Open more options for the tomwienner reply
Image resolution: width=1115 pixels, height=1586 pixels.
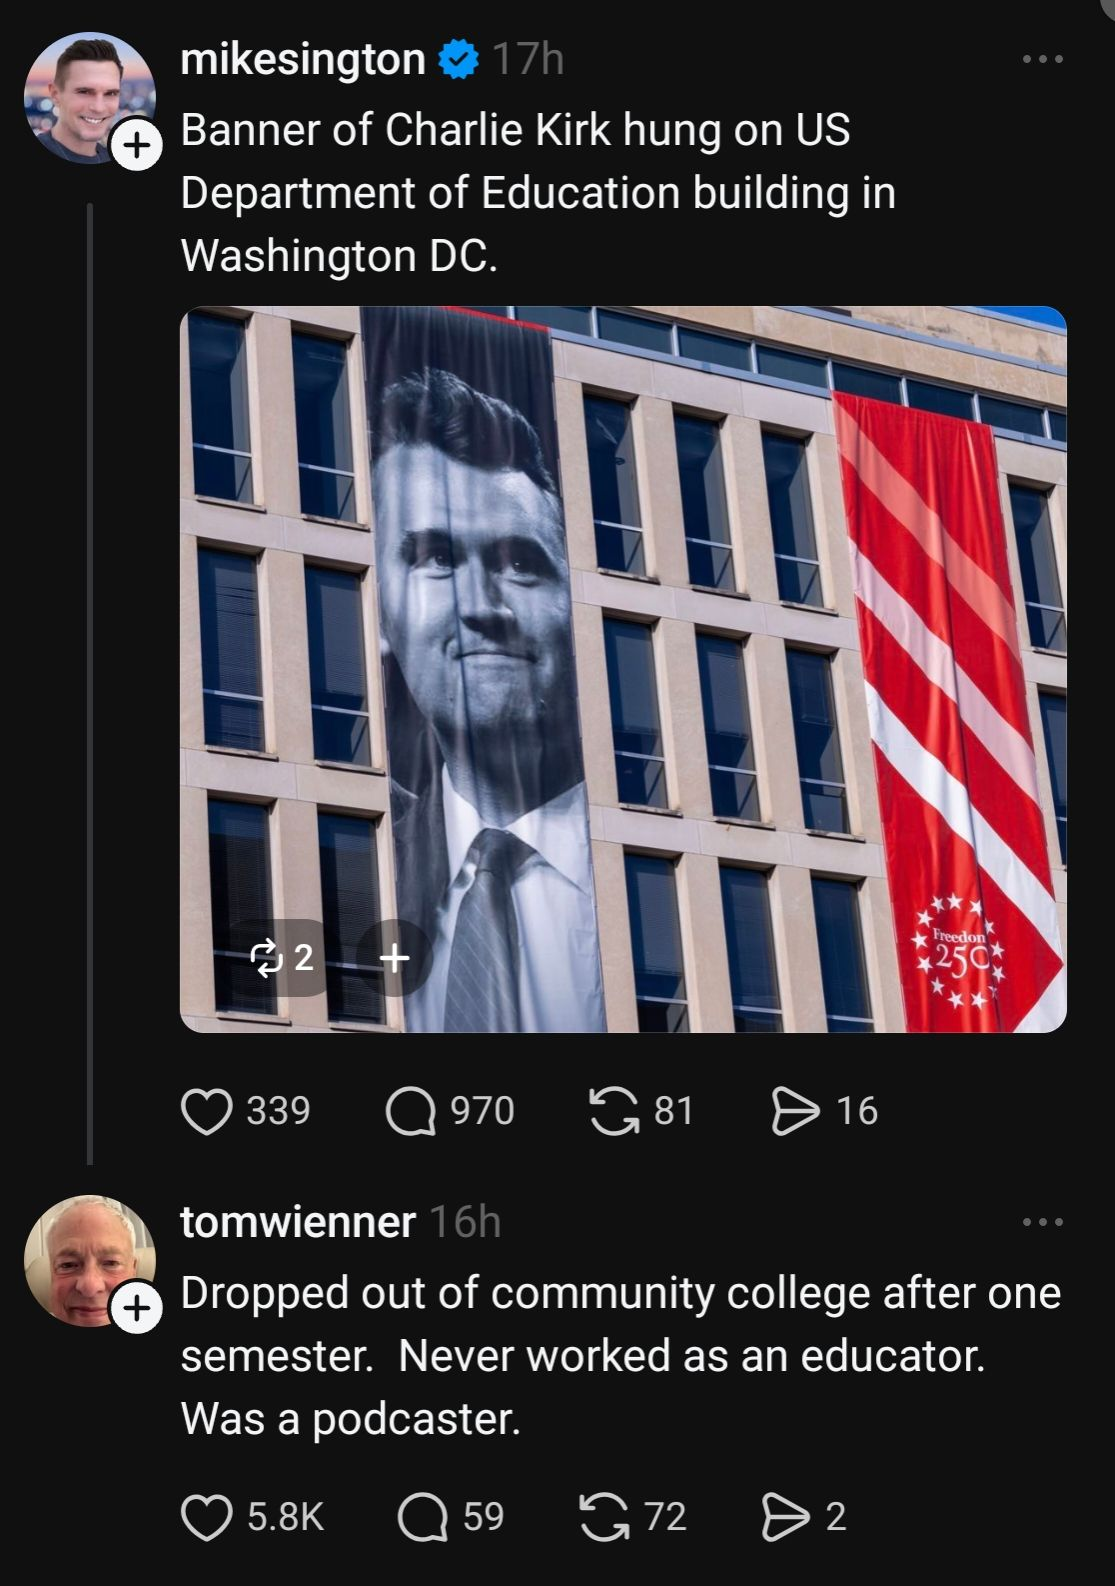pyautogui.click(x=1043, y=1222)
